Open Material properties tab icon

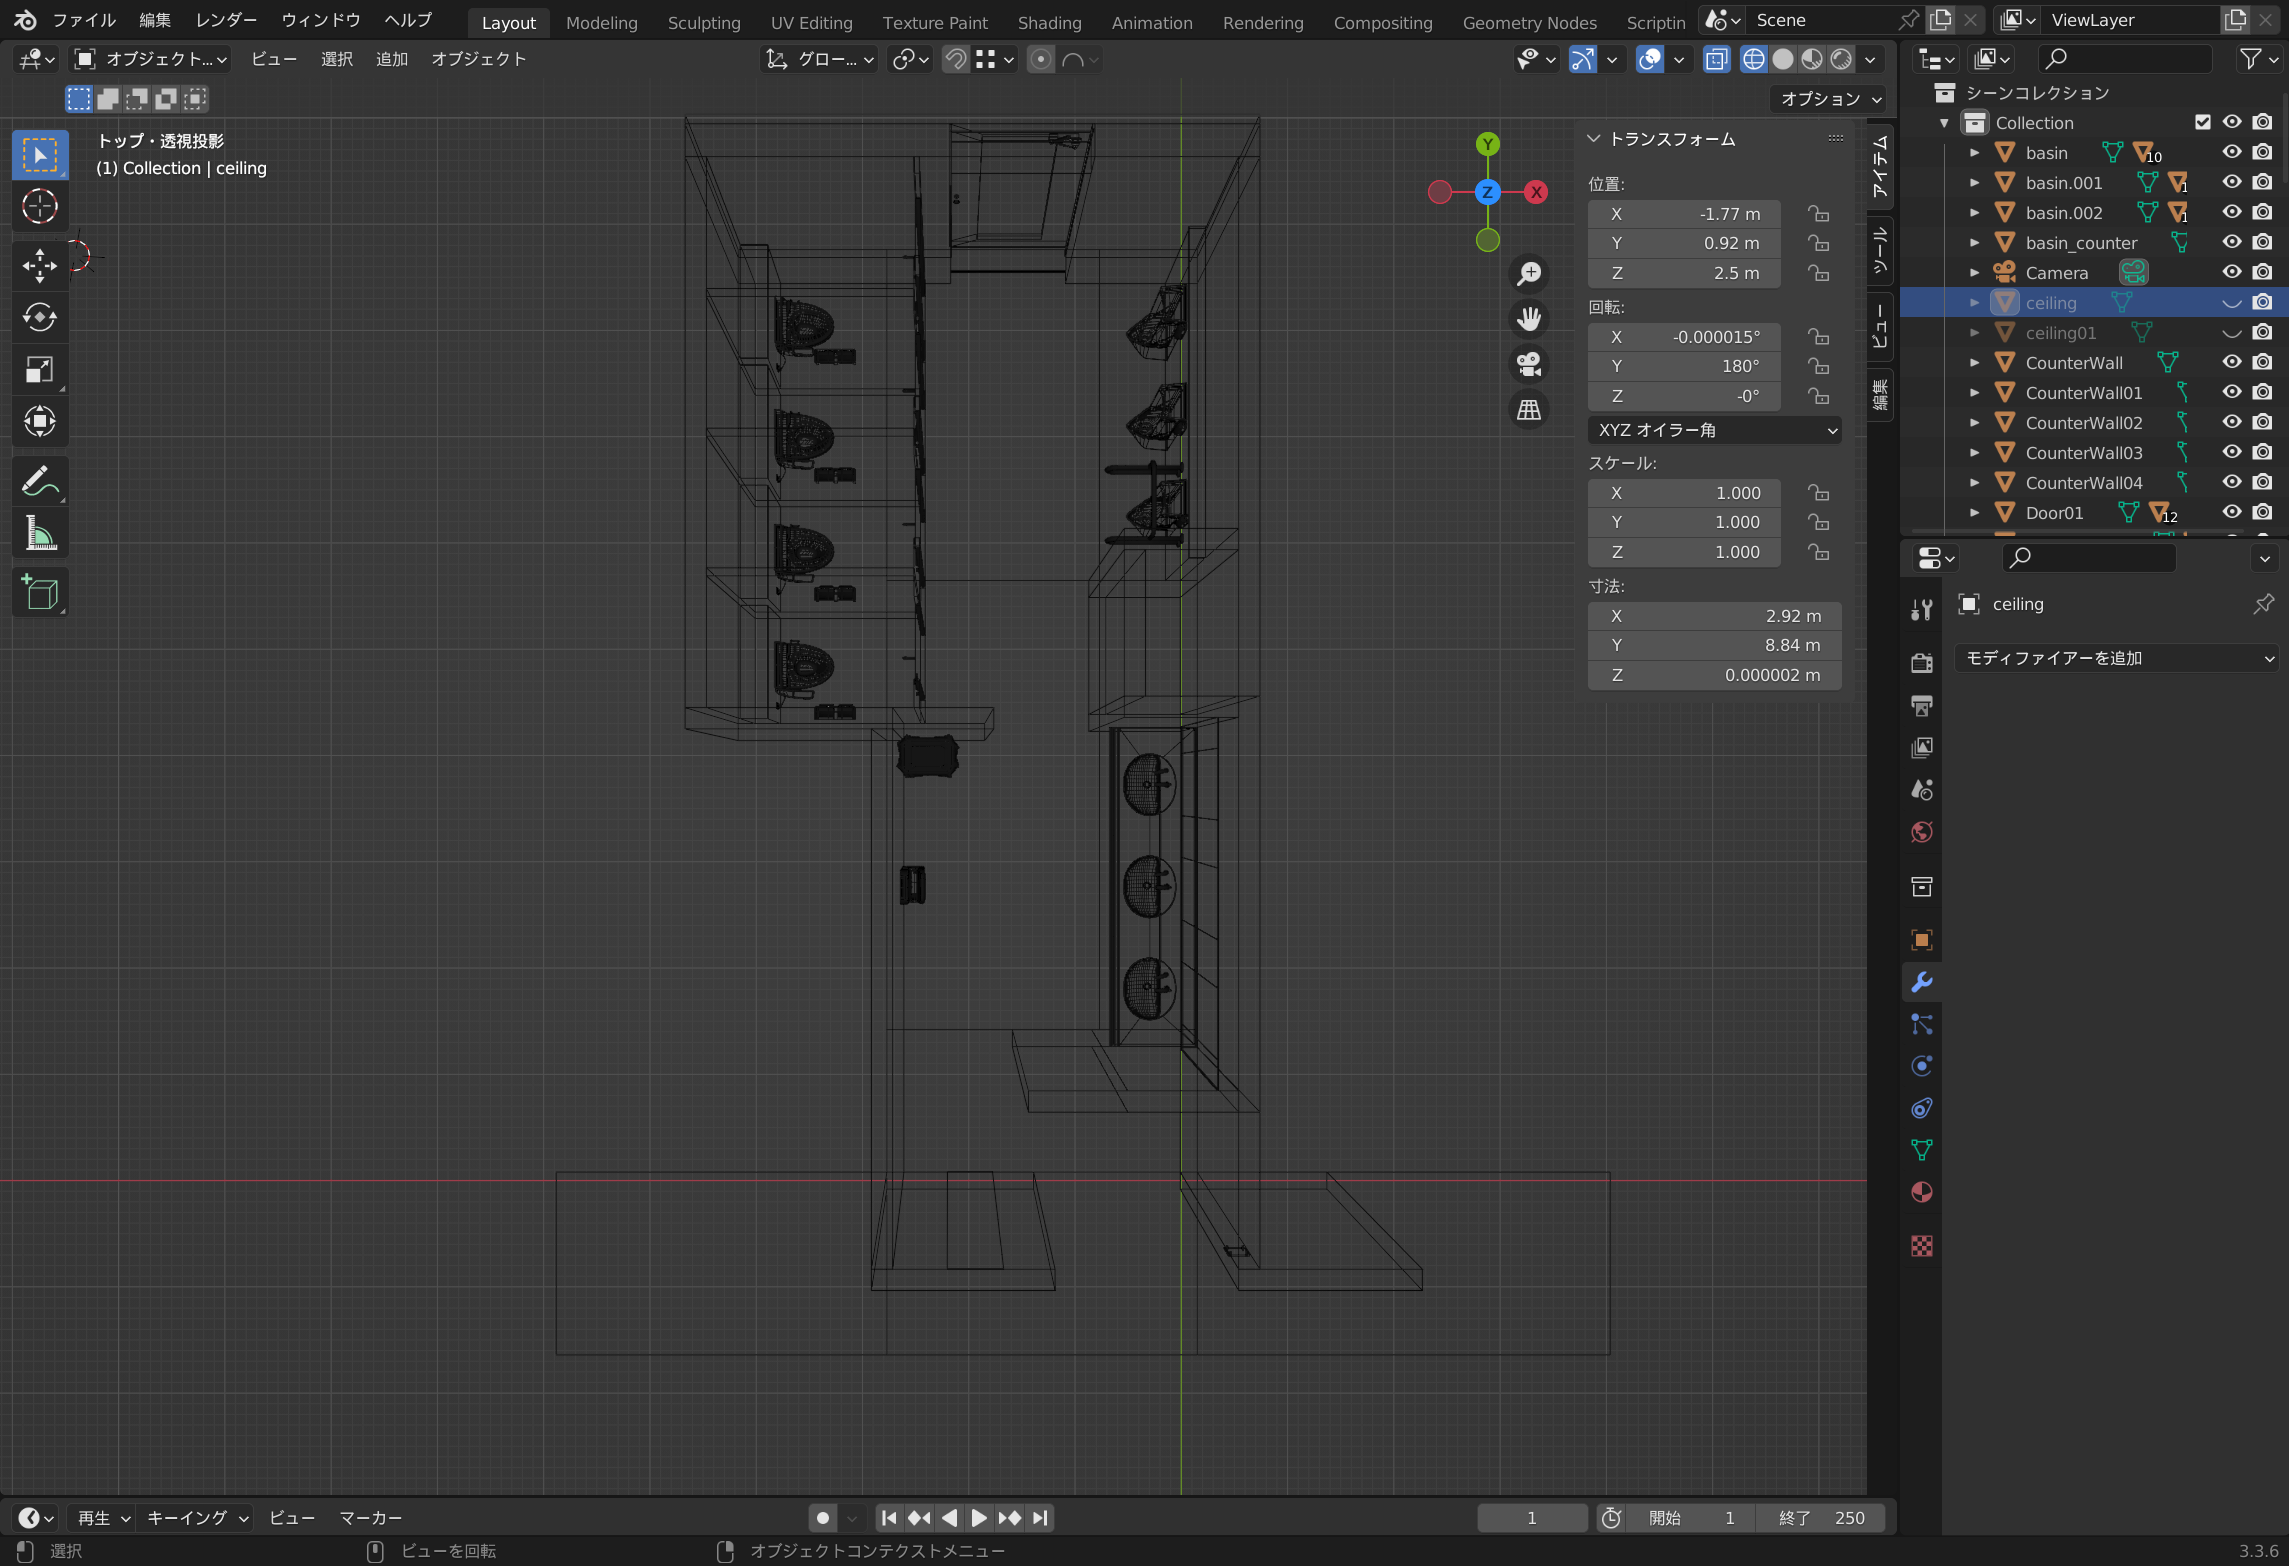pos(1921,1192)
